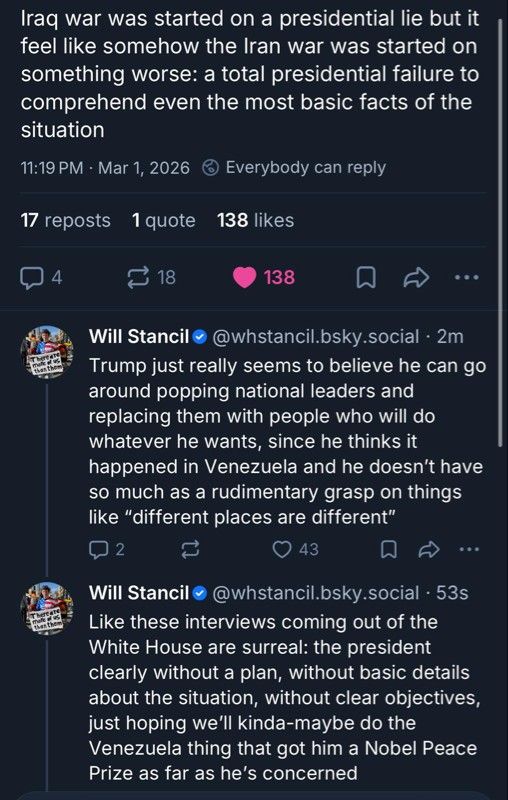Open more options on the 2m reply
The image size is (508, 800).
(x=469, y=549)
